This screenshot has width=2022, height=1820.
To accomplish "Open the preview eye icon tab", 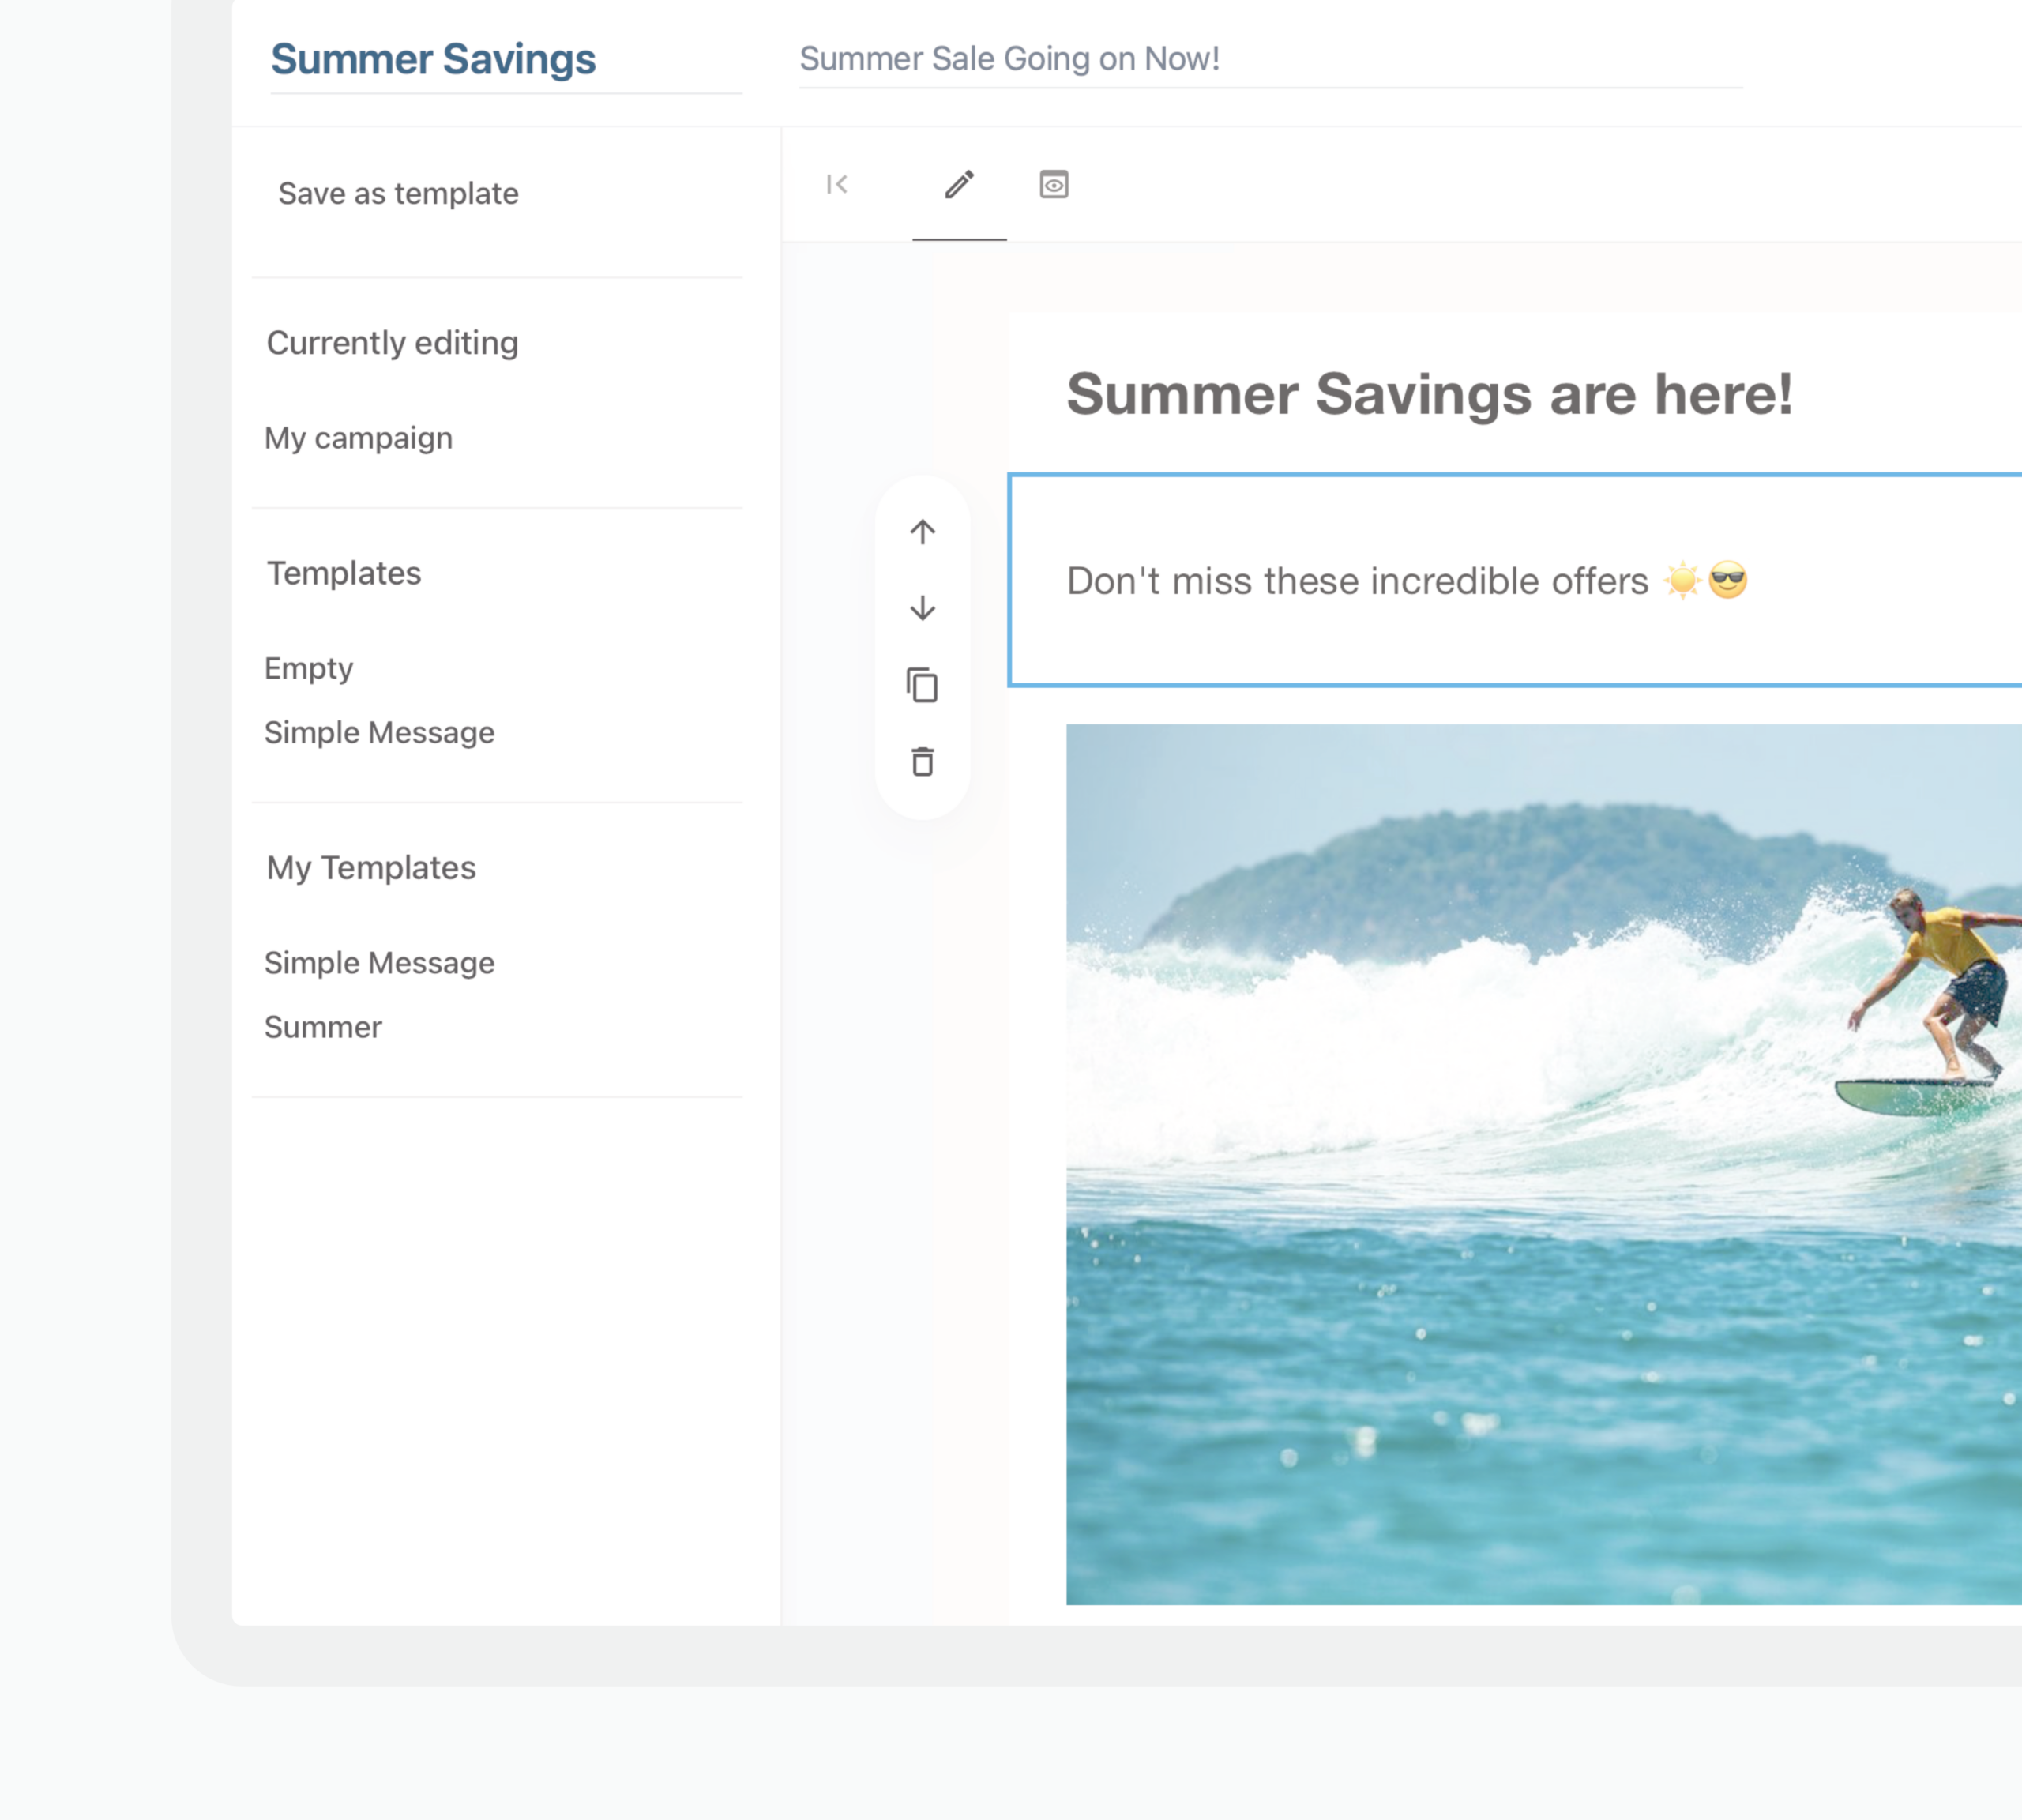I will pyautogui.click(x=1054, y=184).
